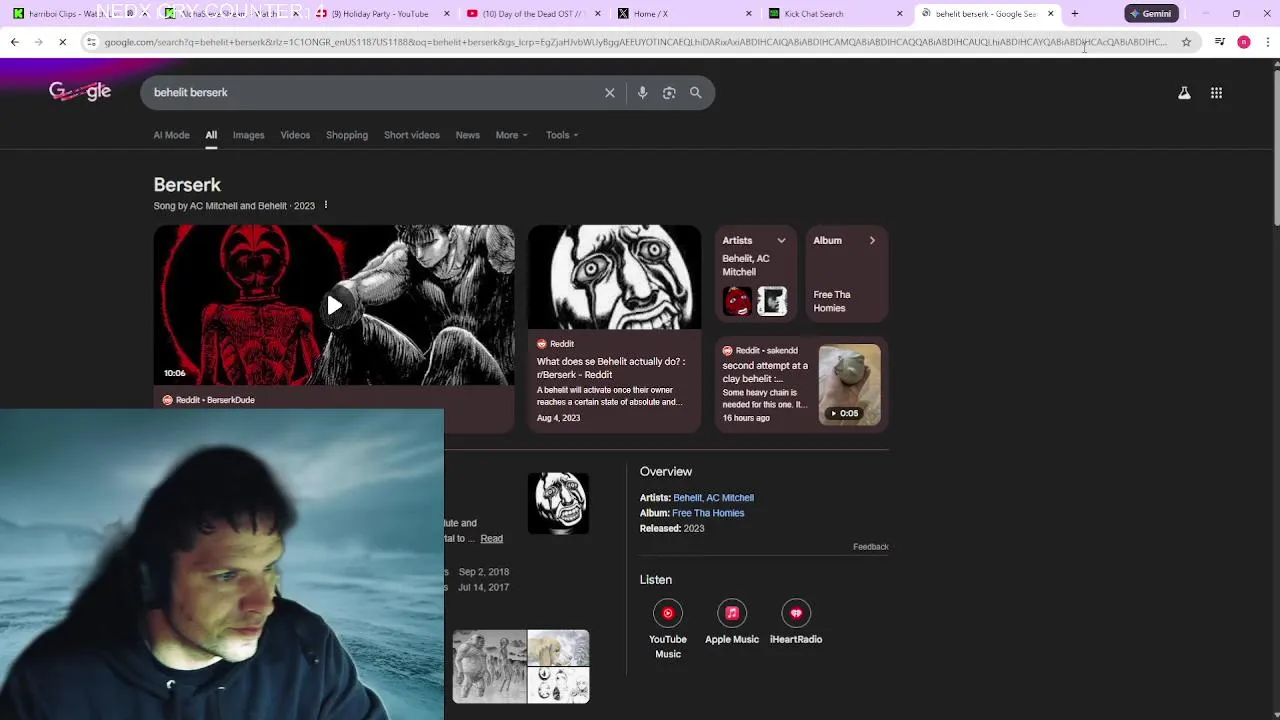The width and height of the screenshot is (1280, 720).
Task: Click the 'Jul 14, 2017' date text
Action: click(x=484, y=587)
